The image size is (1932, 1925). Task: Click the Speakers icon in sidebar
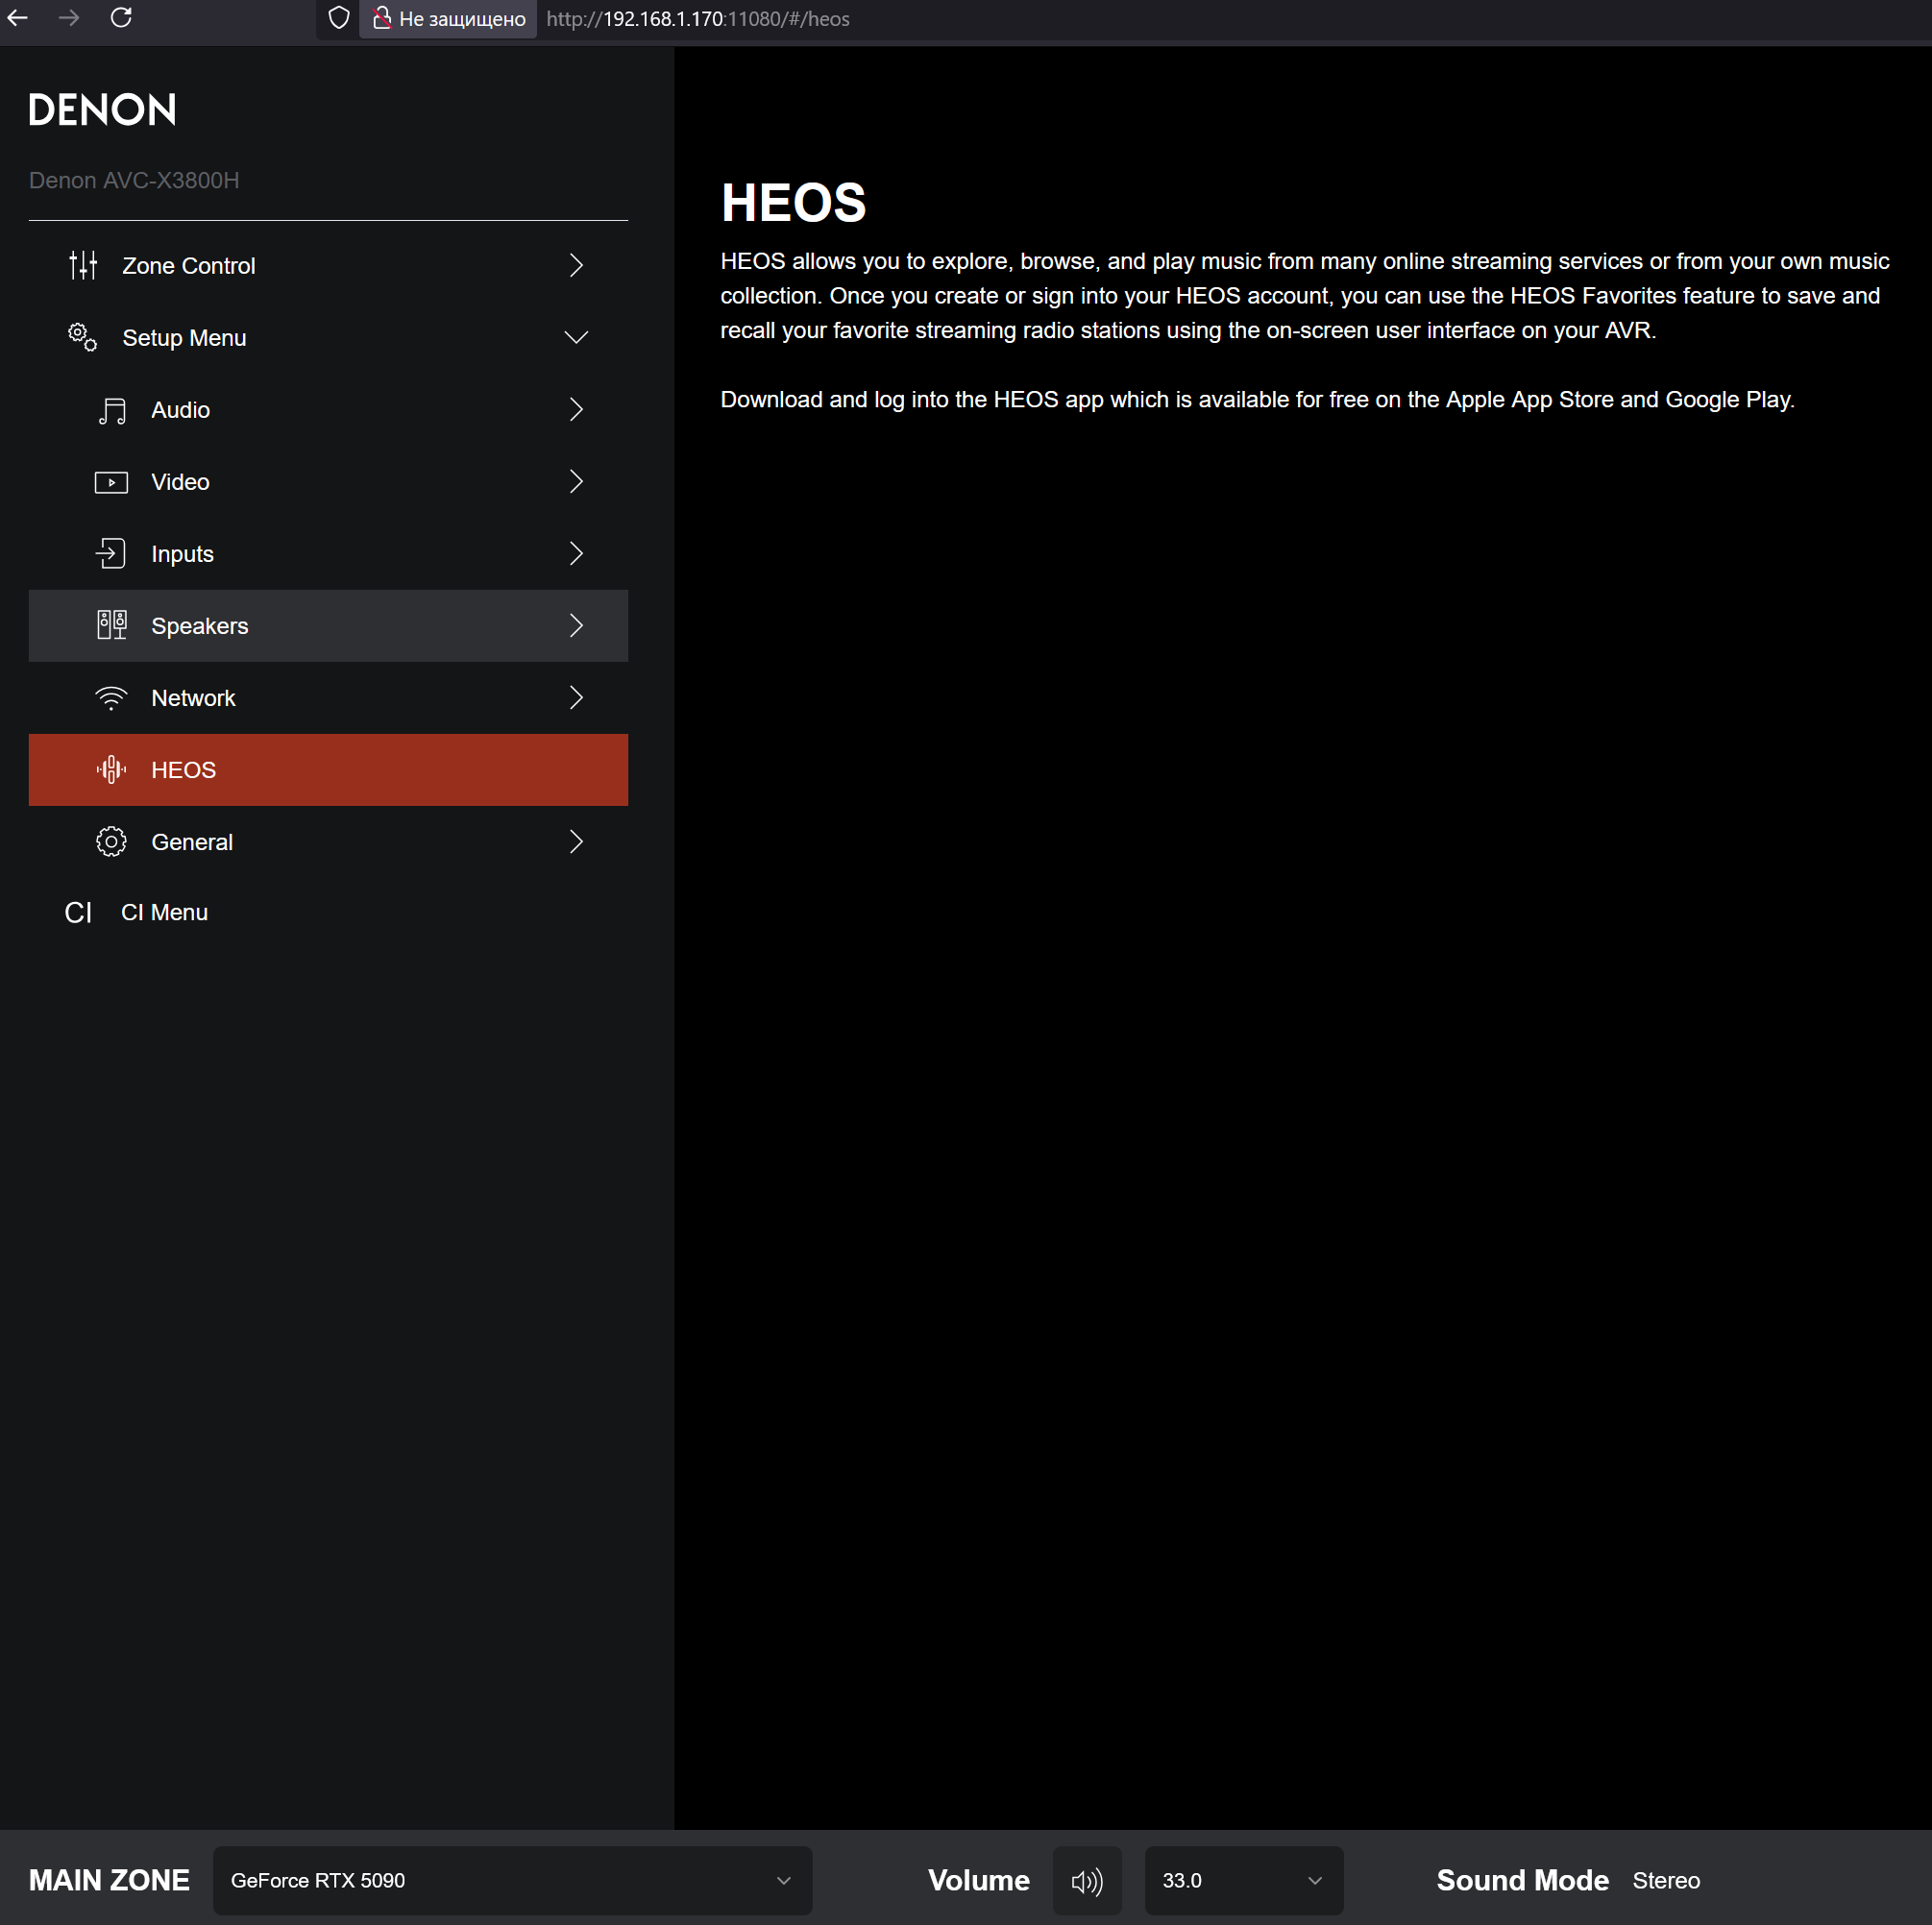[x=111, y=626]
